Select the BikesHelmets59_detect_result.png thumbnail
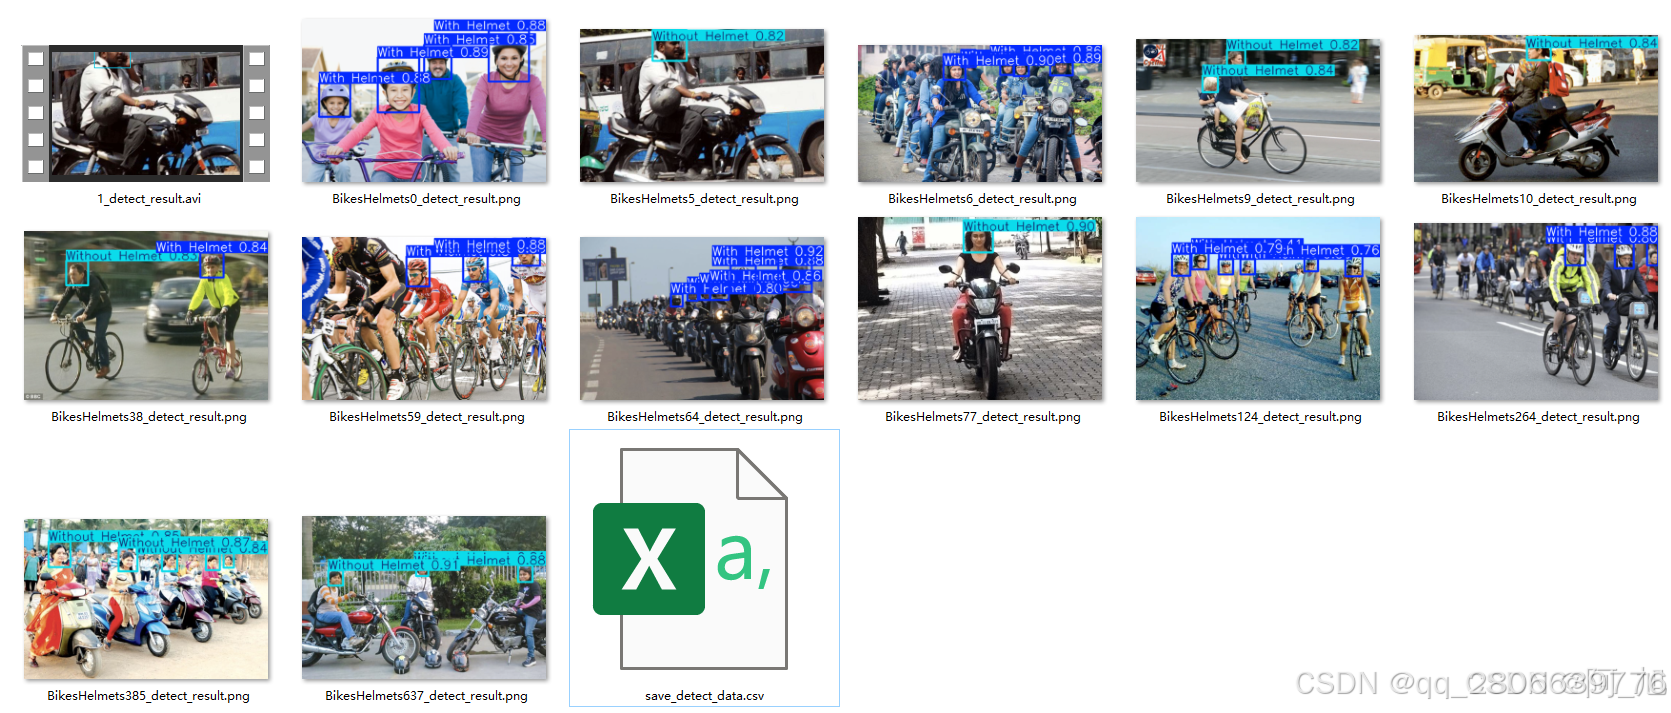 pos(424,318)
